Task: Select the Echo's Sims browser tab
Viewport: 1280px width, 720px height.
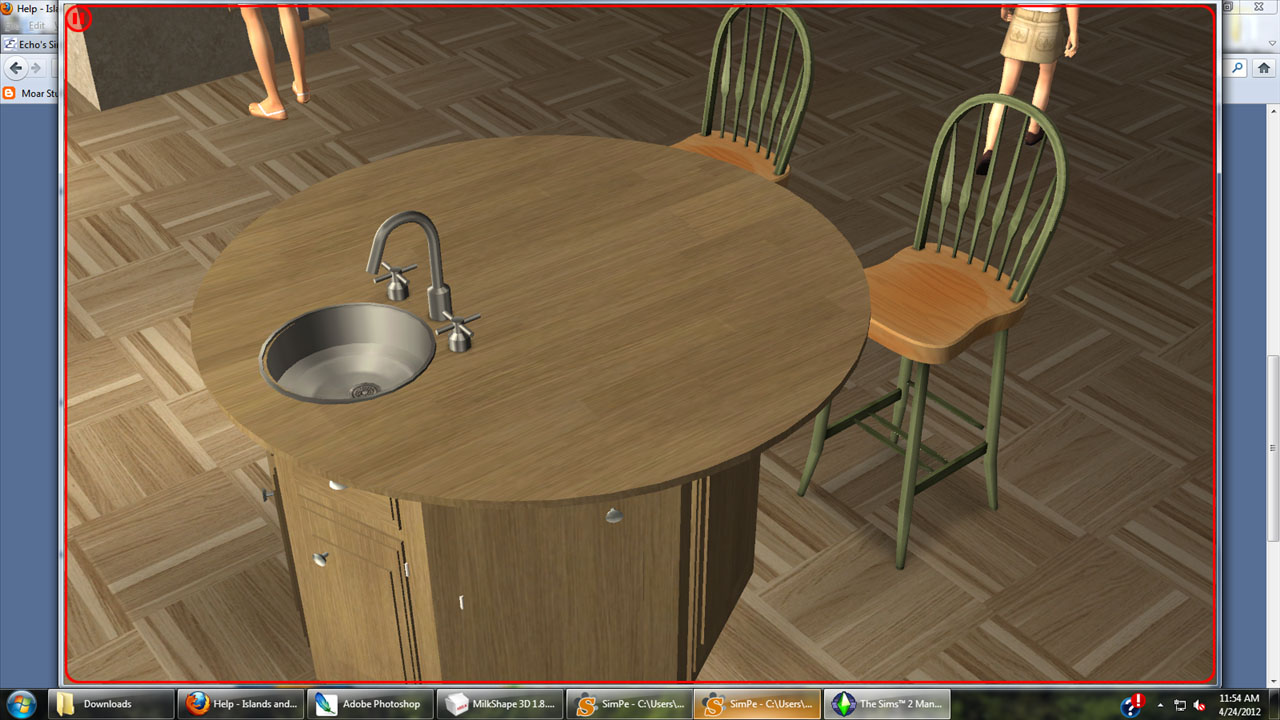Action: [x=30, y=45]
